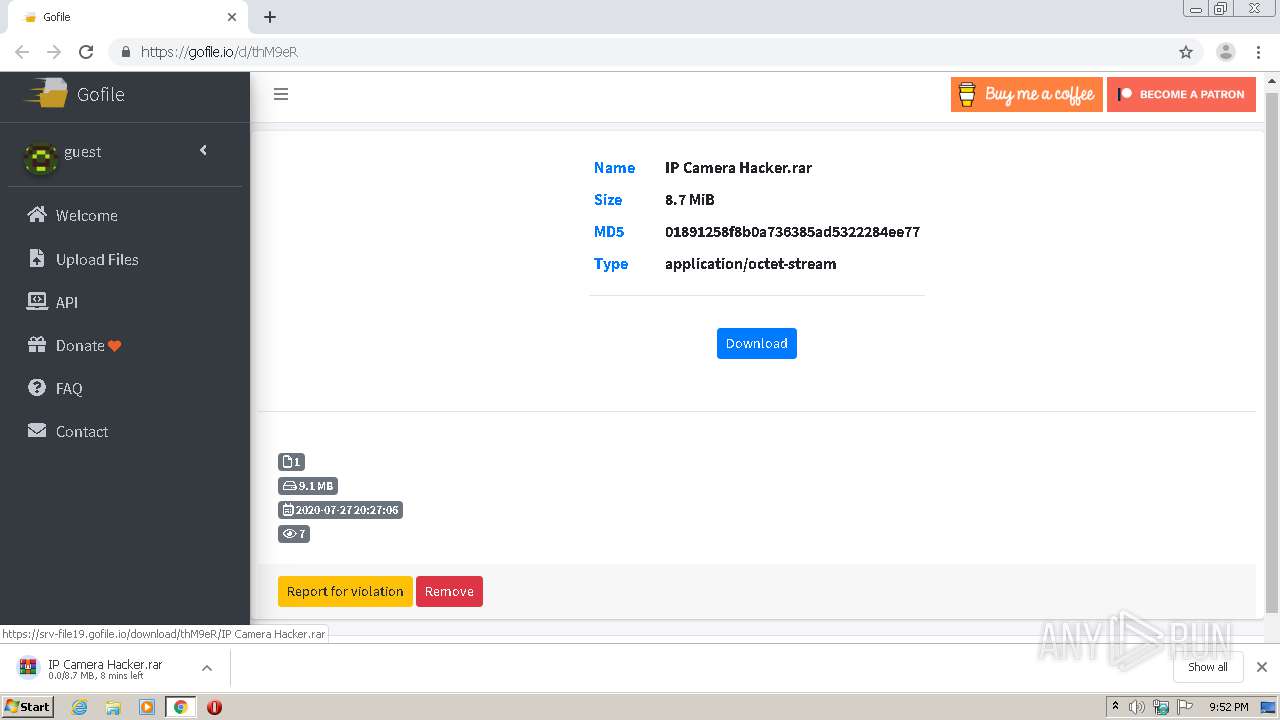Screen dimensions: 1280x720
Task: Click the view count eye badge
Action: tap(294, 534)
